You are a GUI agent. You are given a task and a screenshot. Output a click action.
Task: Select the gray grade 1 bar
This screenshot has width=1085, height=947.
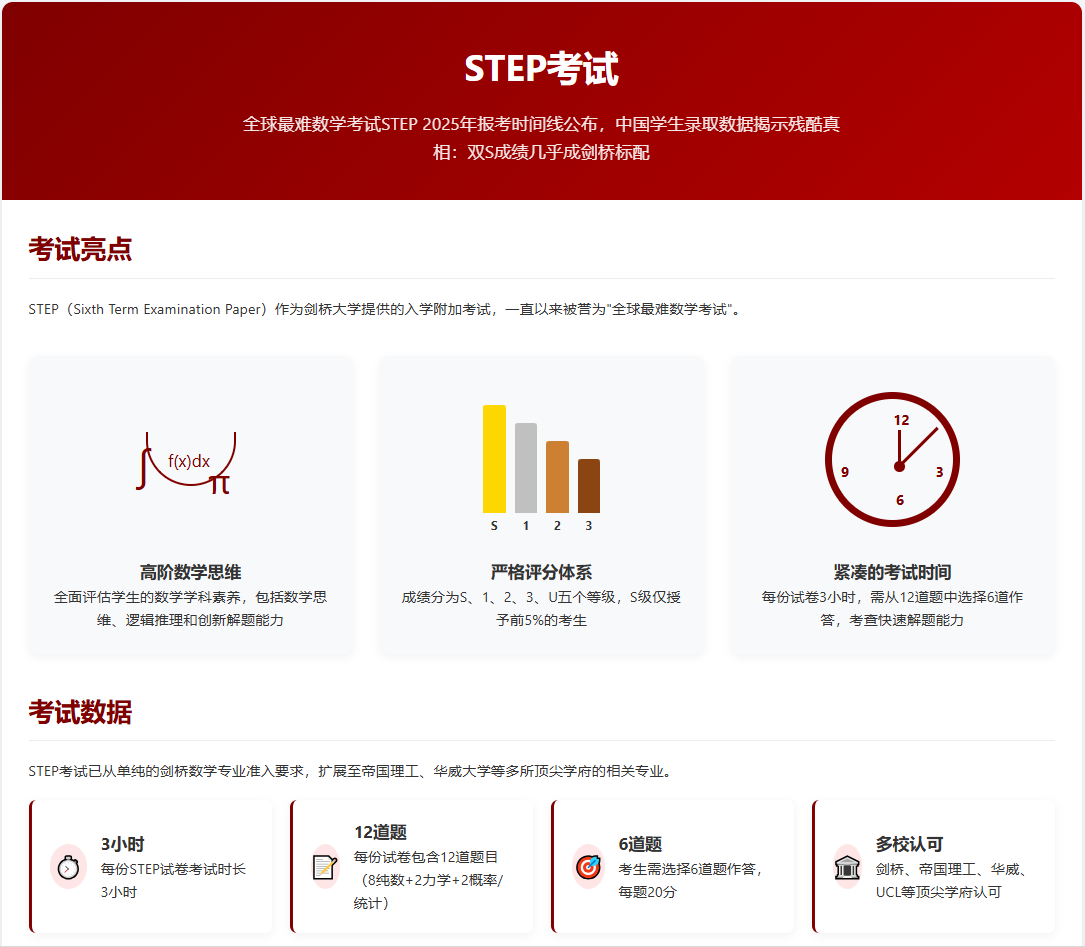pyautogui.click(x=526, y=468)
